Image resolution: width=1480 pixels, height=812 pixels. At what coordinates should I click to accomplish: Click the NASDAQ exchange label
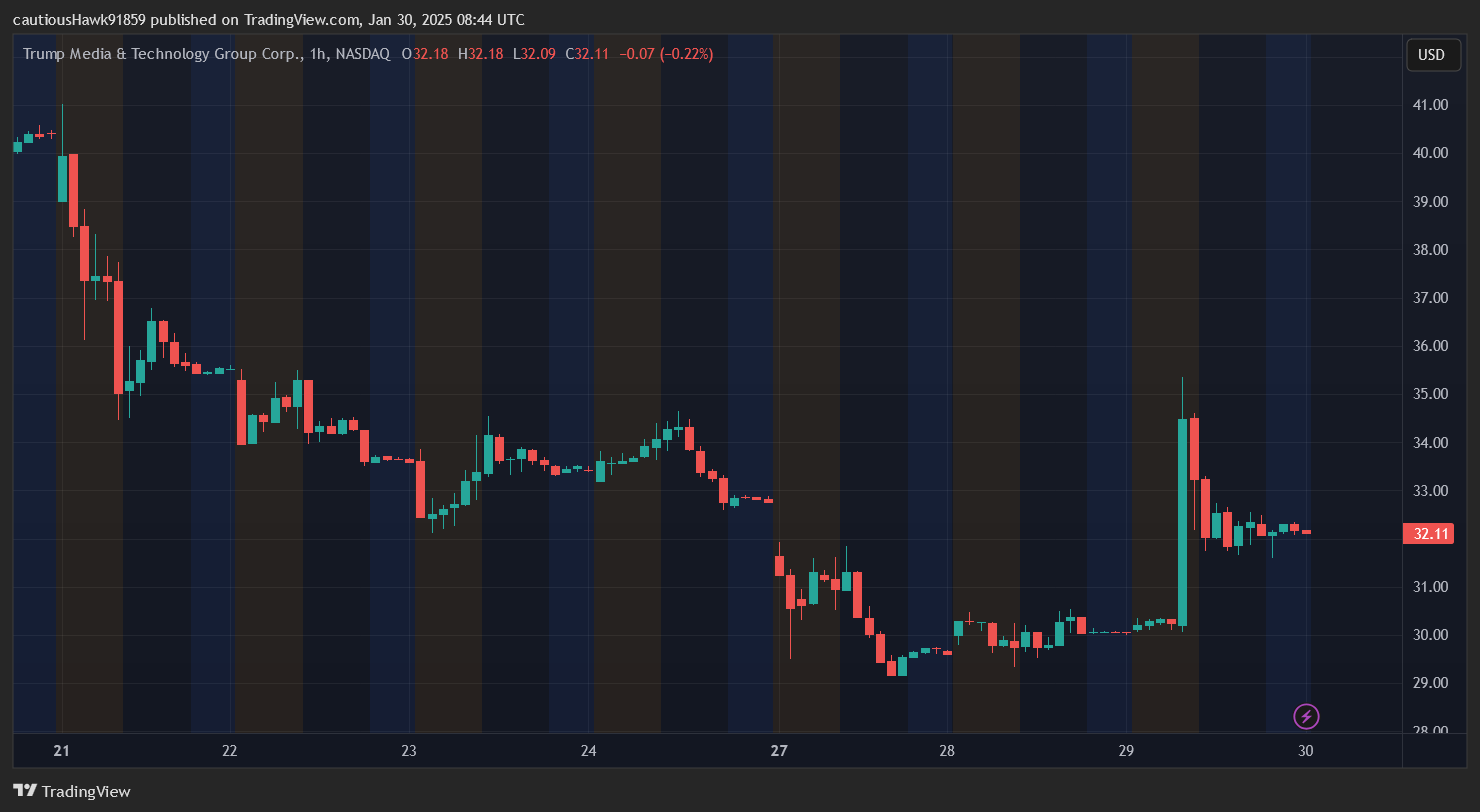[x=362, y=54]
